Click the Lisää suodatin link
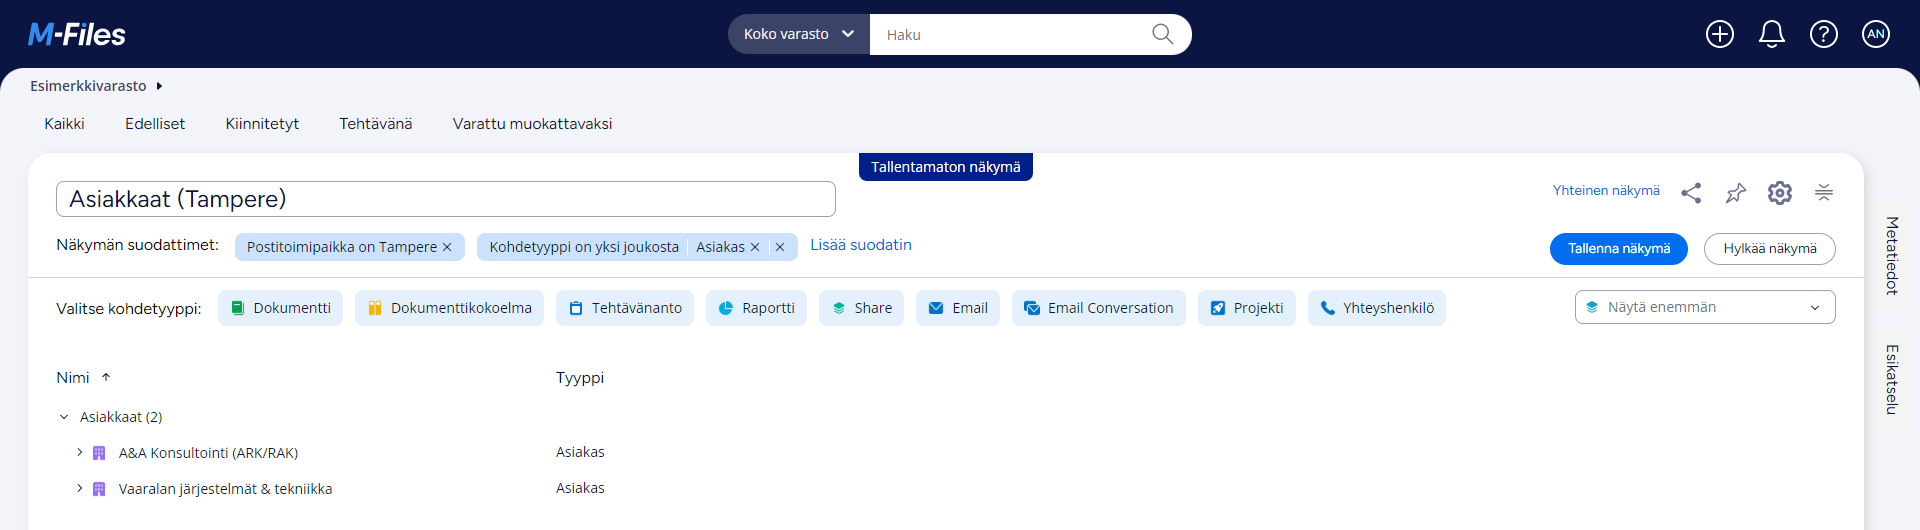Screen dimensions: 1920x530 (860, 245)
